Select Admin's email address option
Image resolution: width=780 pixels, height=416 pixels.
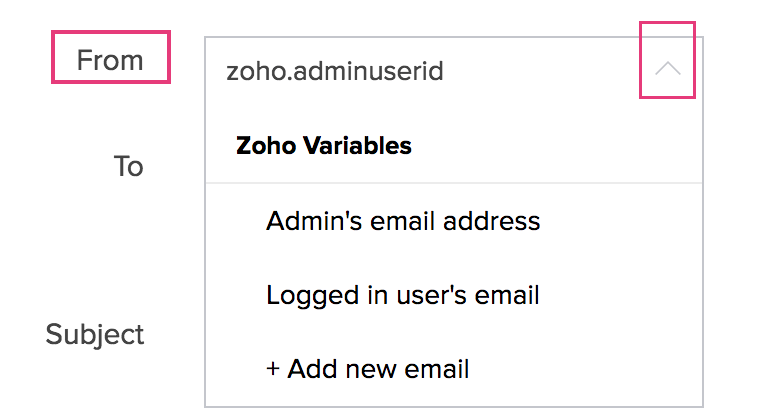click(403, 221)
